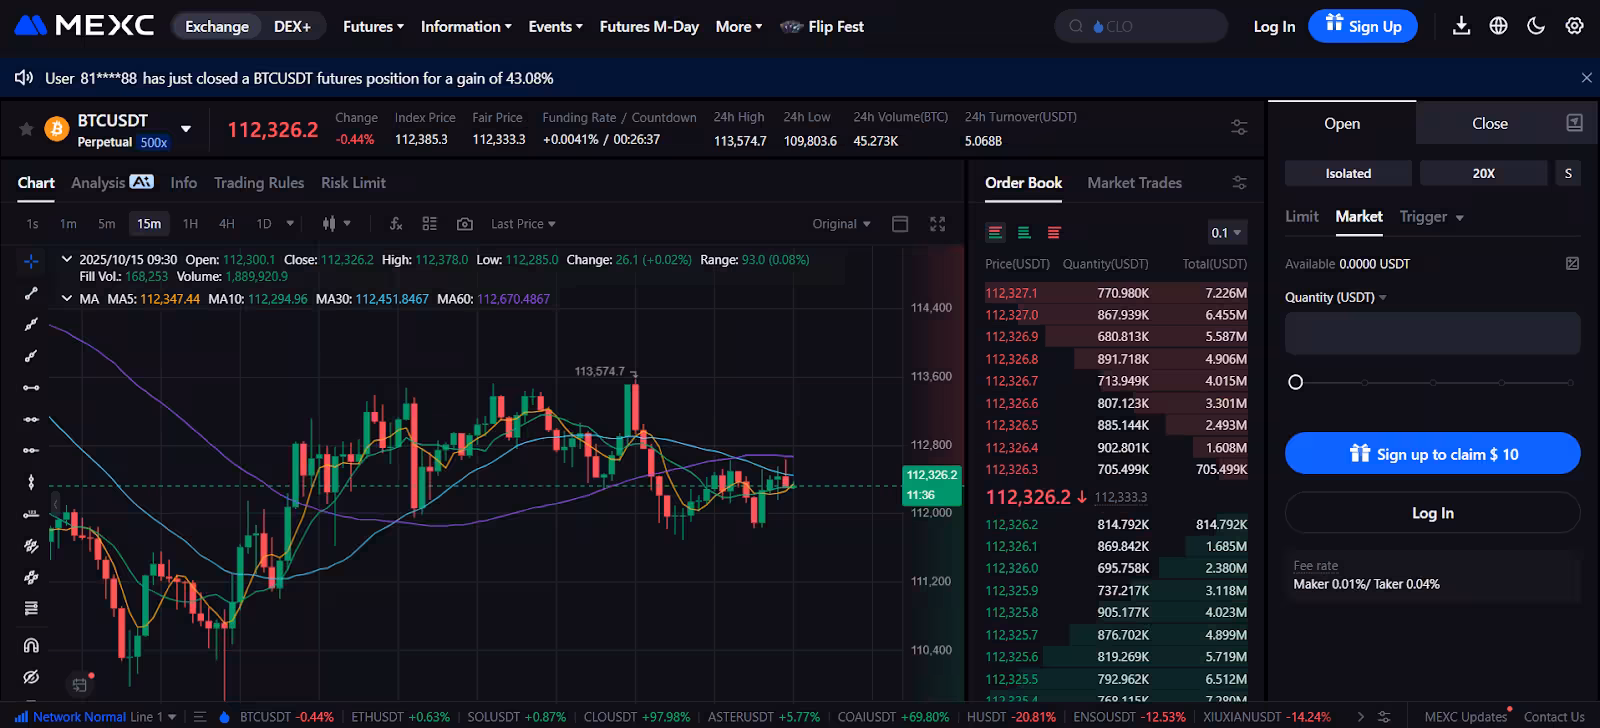
Task: Open the futures calculator icon beside Available
Action: 1572,264
